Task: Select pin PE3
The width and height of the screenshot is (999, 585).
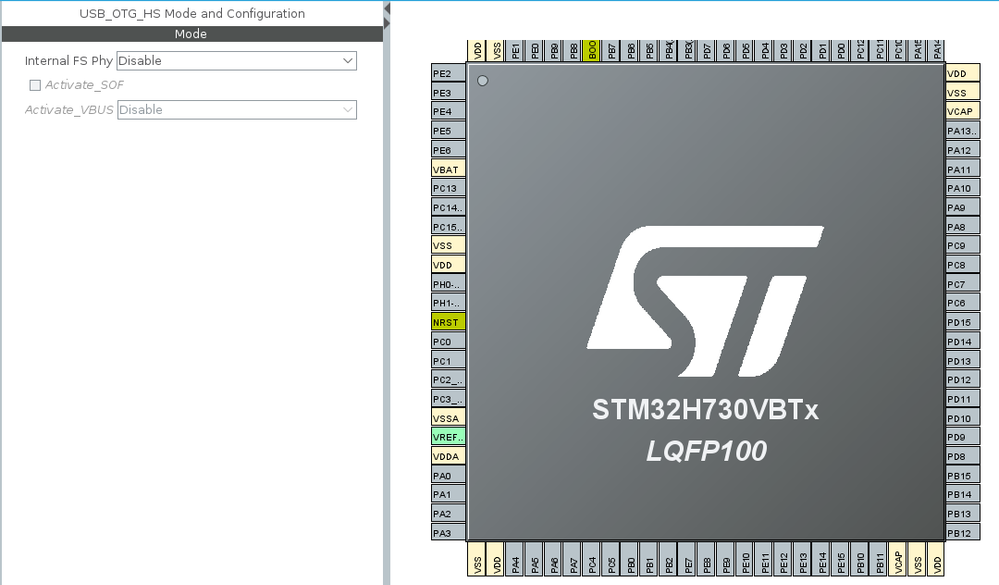Action: [449, 92]
